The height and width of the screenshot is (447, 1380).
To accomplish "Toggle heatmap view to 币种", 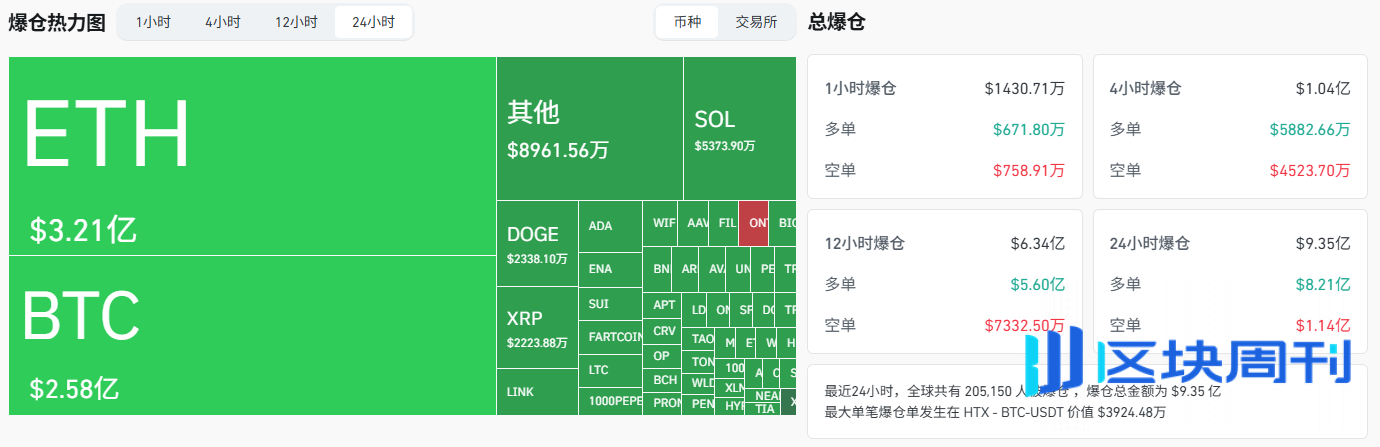I will point(688,22).
